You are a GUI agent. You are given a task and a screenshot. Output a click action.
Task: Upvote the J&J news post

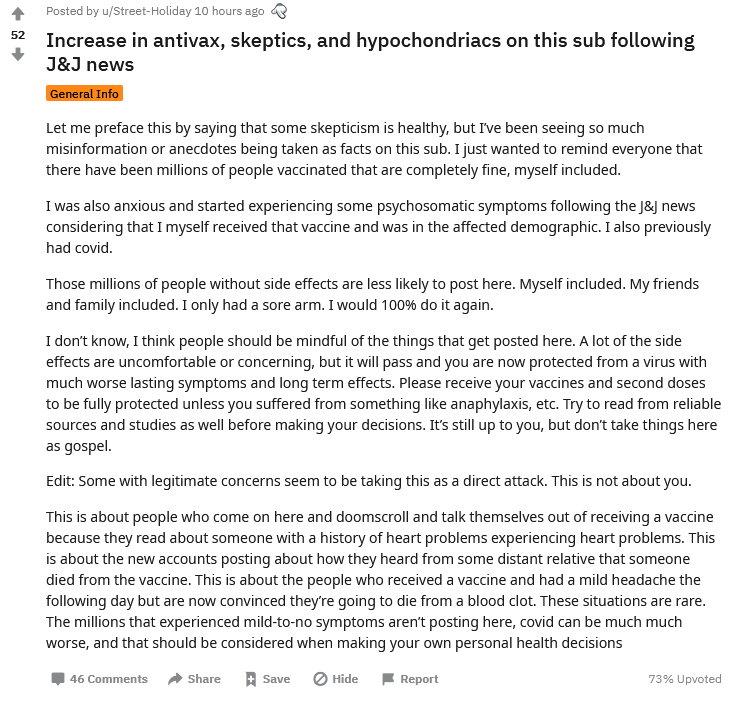point(18,14)
